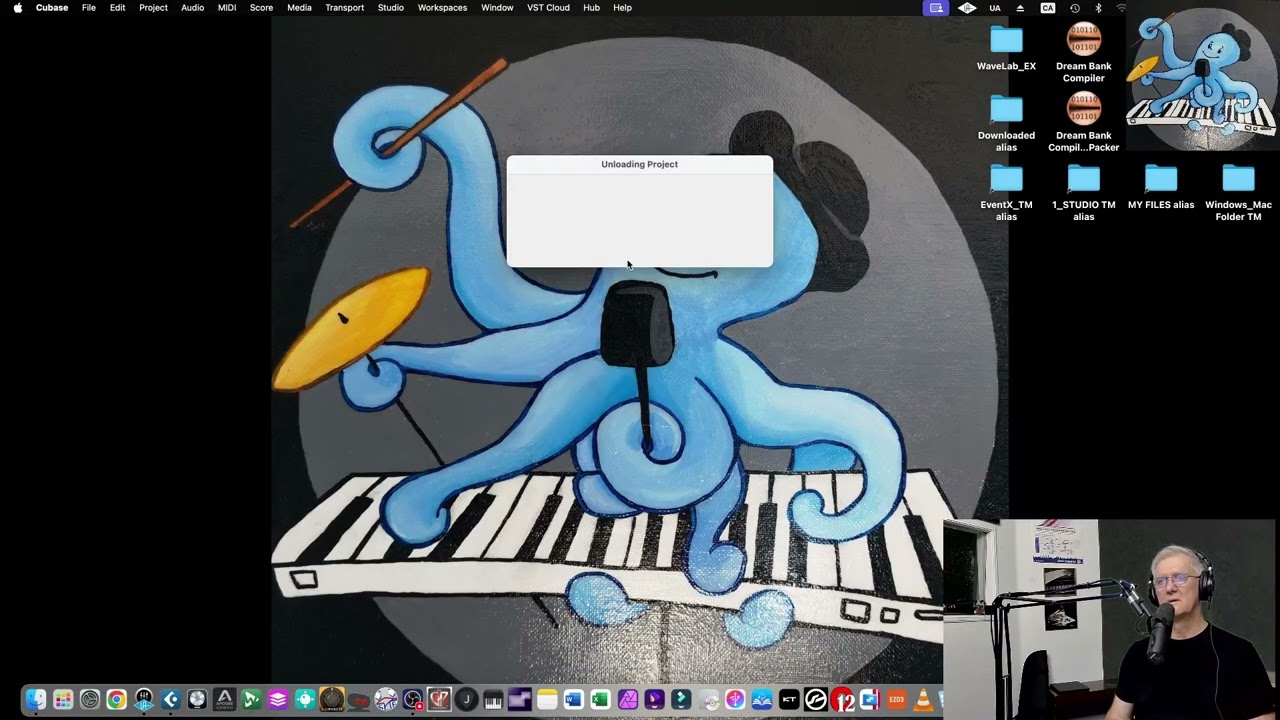Viewport: 1280px width, 720px height.
Task: Select the Windows_Mac Folder TM folder
Action: (1238, 192)
